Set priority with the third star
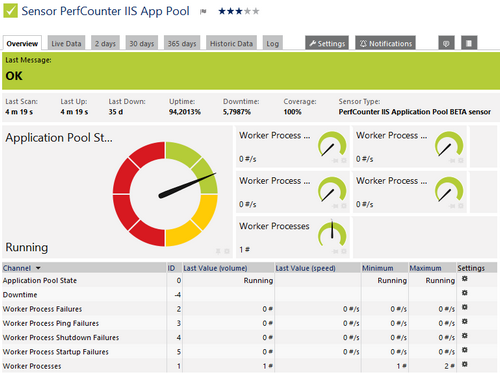The image size is (500, 374). click(239, 11)
